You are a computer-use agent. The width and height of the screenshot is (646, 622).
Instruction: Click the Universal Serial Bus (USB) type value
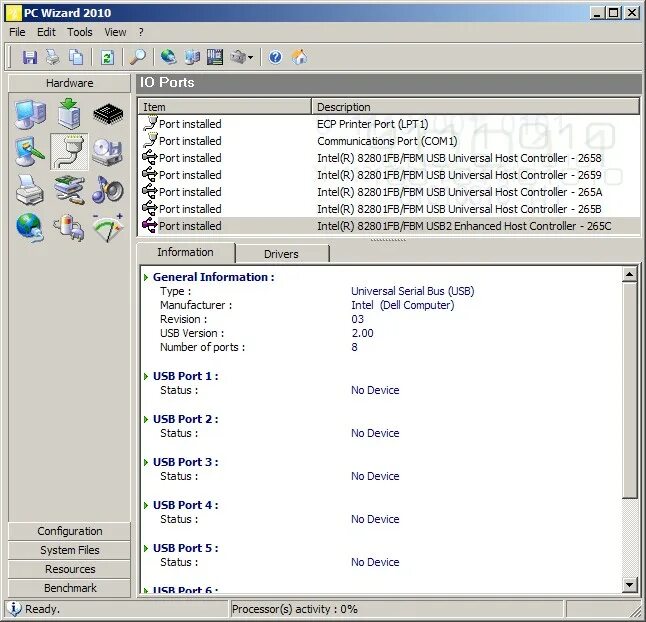click(412, 291)
